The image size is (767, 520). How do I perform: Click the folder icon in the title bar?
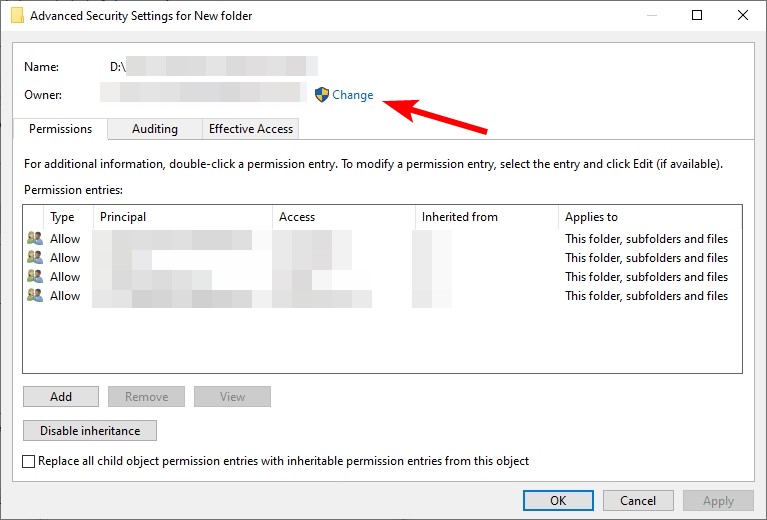(x=17, y=15)
